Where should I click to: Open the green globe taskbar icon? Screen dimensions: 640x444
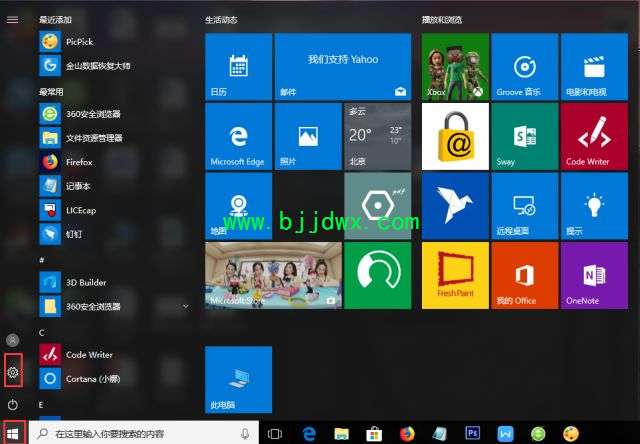pyautogui.click(x=538, y=433)
